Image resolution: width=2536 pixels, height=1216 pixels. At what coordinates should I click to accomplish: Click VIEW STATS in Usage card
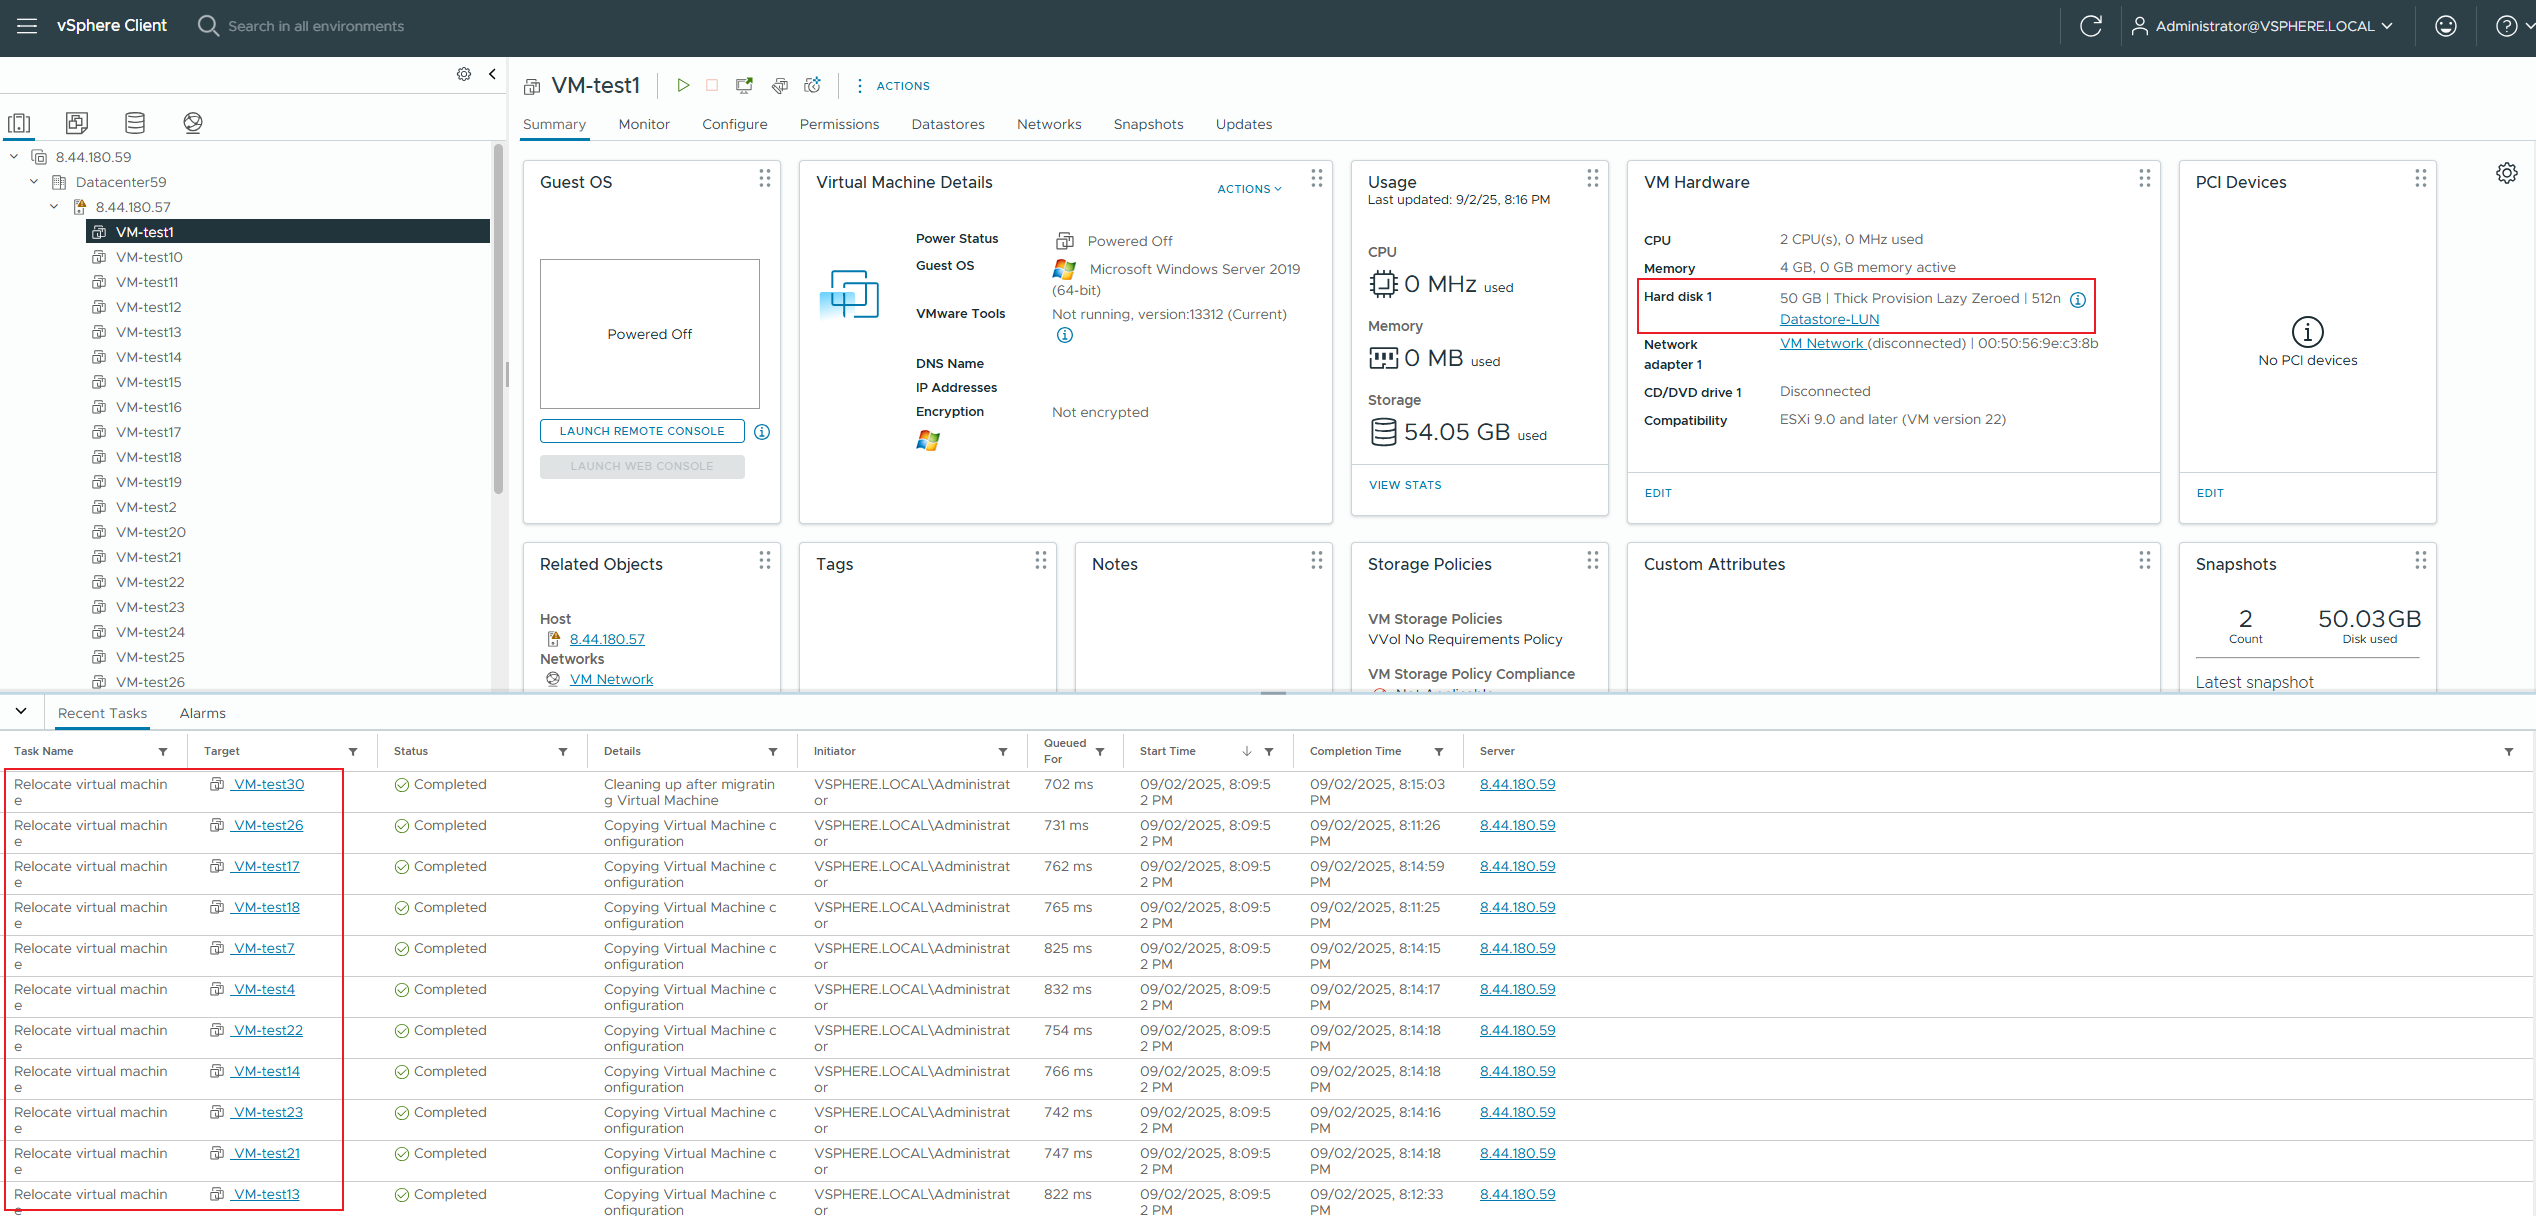click(x=1405, y=485)
